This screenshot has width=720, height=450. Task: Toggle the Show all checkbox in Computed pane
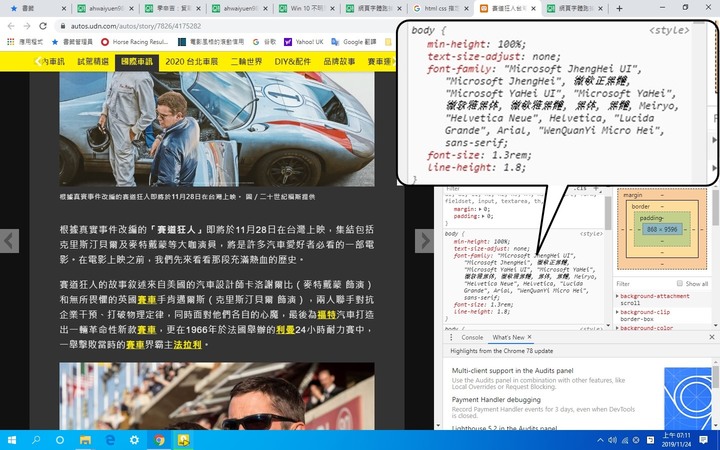coord(680,283)
